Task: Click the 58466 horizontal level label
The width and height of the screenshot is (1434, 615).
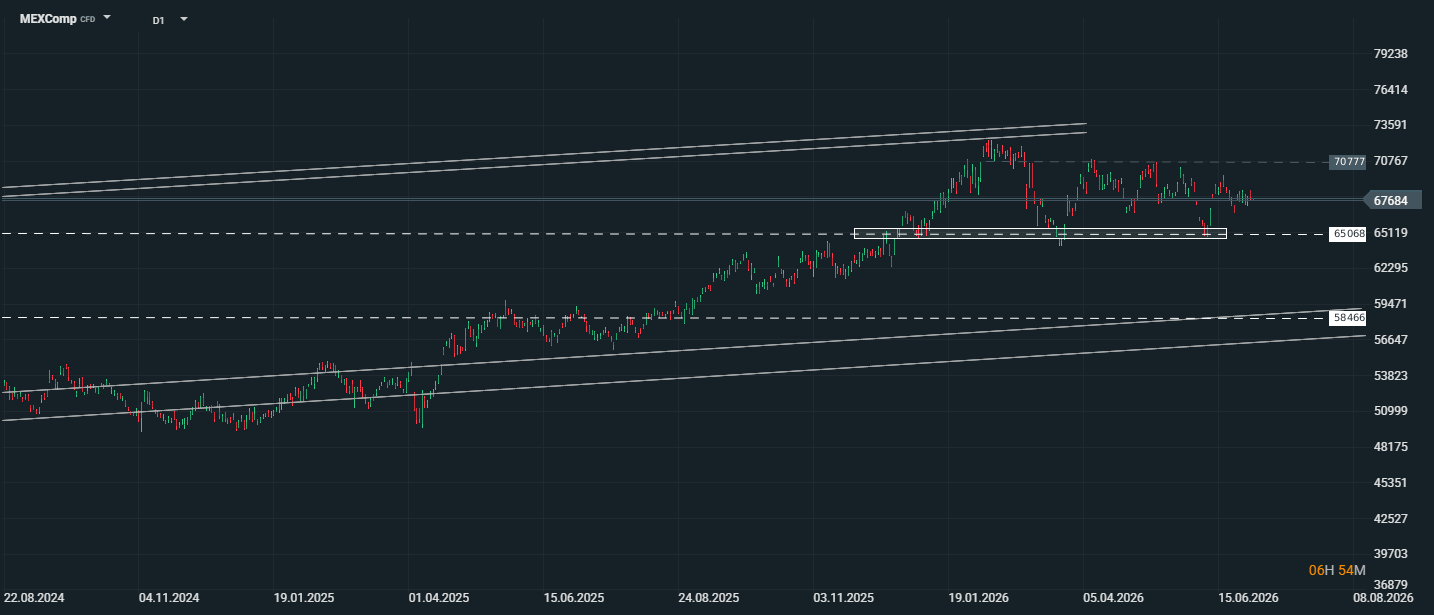Action: coord(1348,317)
